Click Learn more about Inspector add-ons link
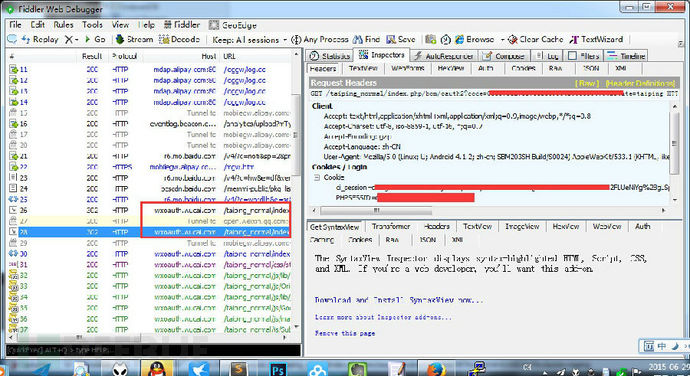690x376 pixels. pos(383,317)
